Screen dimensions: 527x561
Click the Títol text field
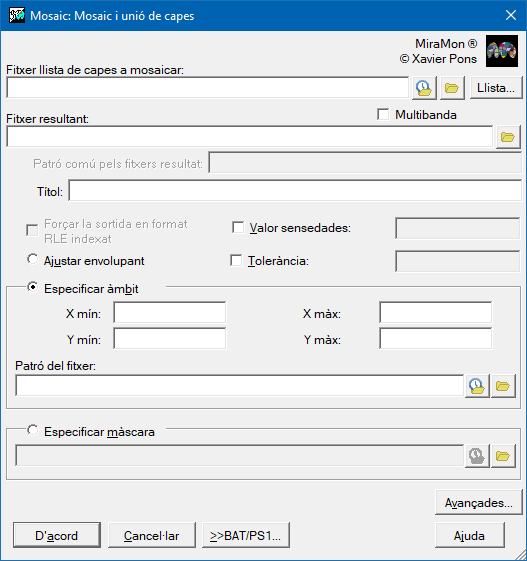[295, 191]
